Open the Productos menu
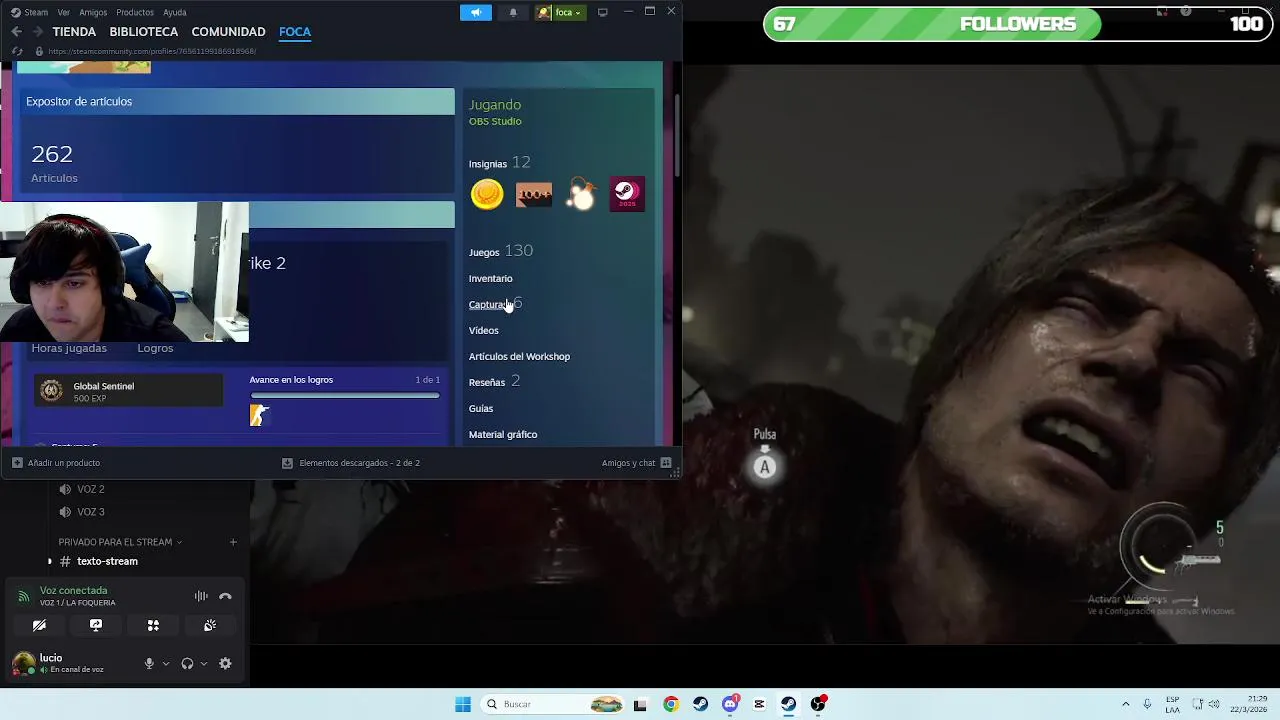The height and width of the screenshot is (720, 1280). (x=135, y=12)
